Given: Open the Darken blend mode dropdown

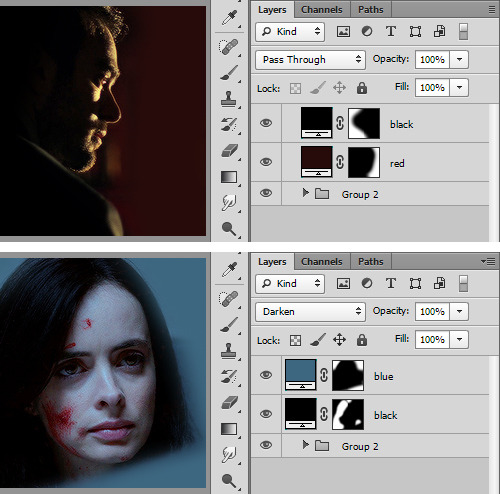Looking at the screenshot, I should pyautogui.click(x=310, y=312).
